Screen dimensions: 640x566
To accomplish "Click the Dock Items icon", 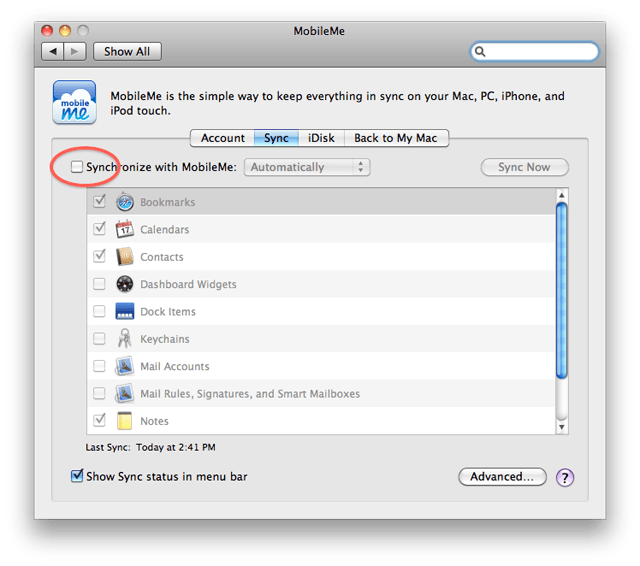I will point(124,311).
